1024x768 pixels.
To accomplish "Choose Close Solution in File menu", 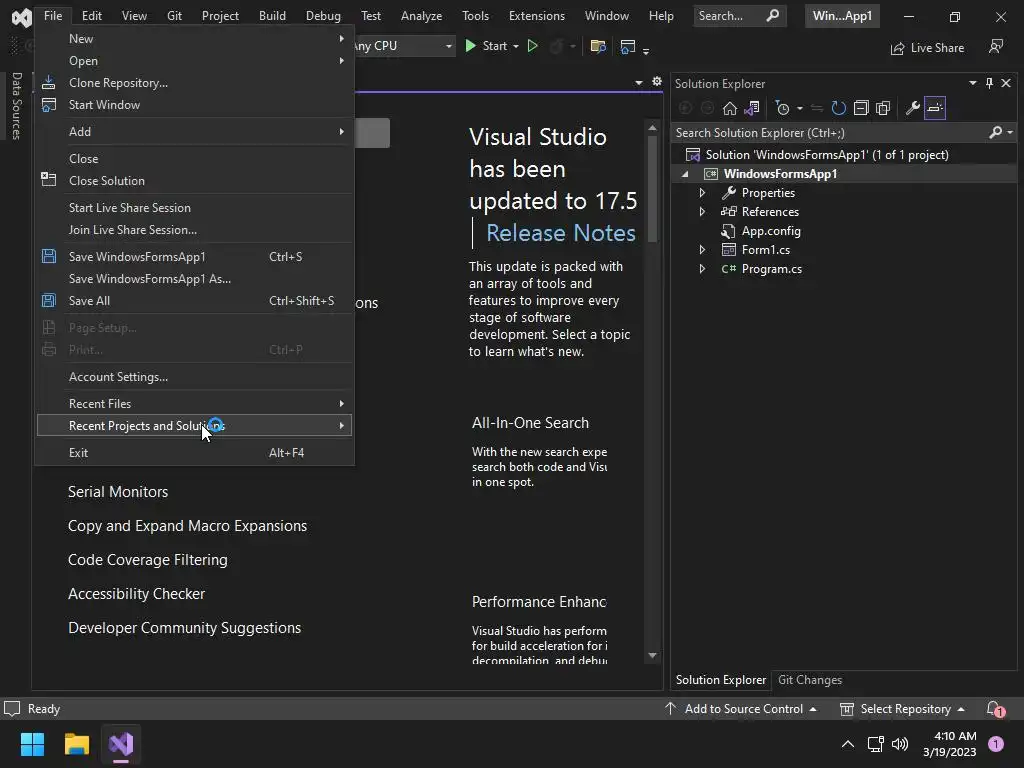I will pos(195,181).
